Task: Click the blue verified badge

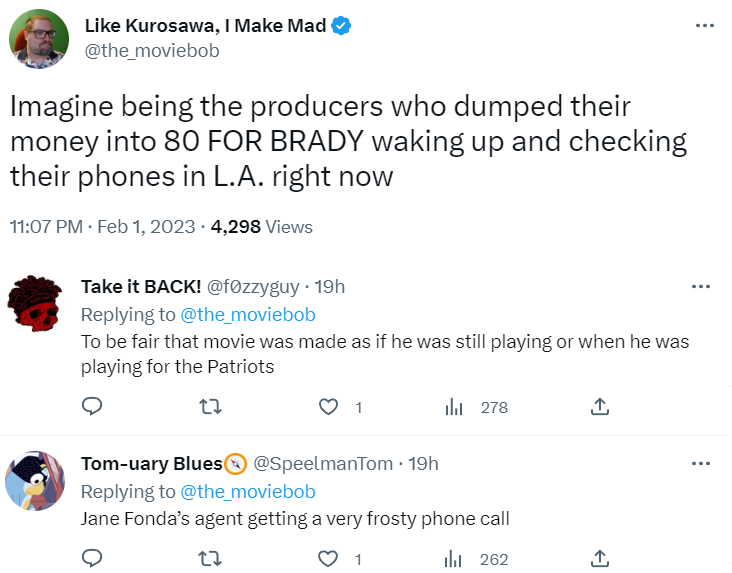Action: point(341,26)
